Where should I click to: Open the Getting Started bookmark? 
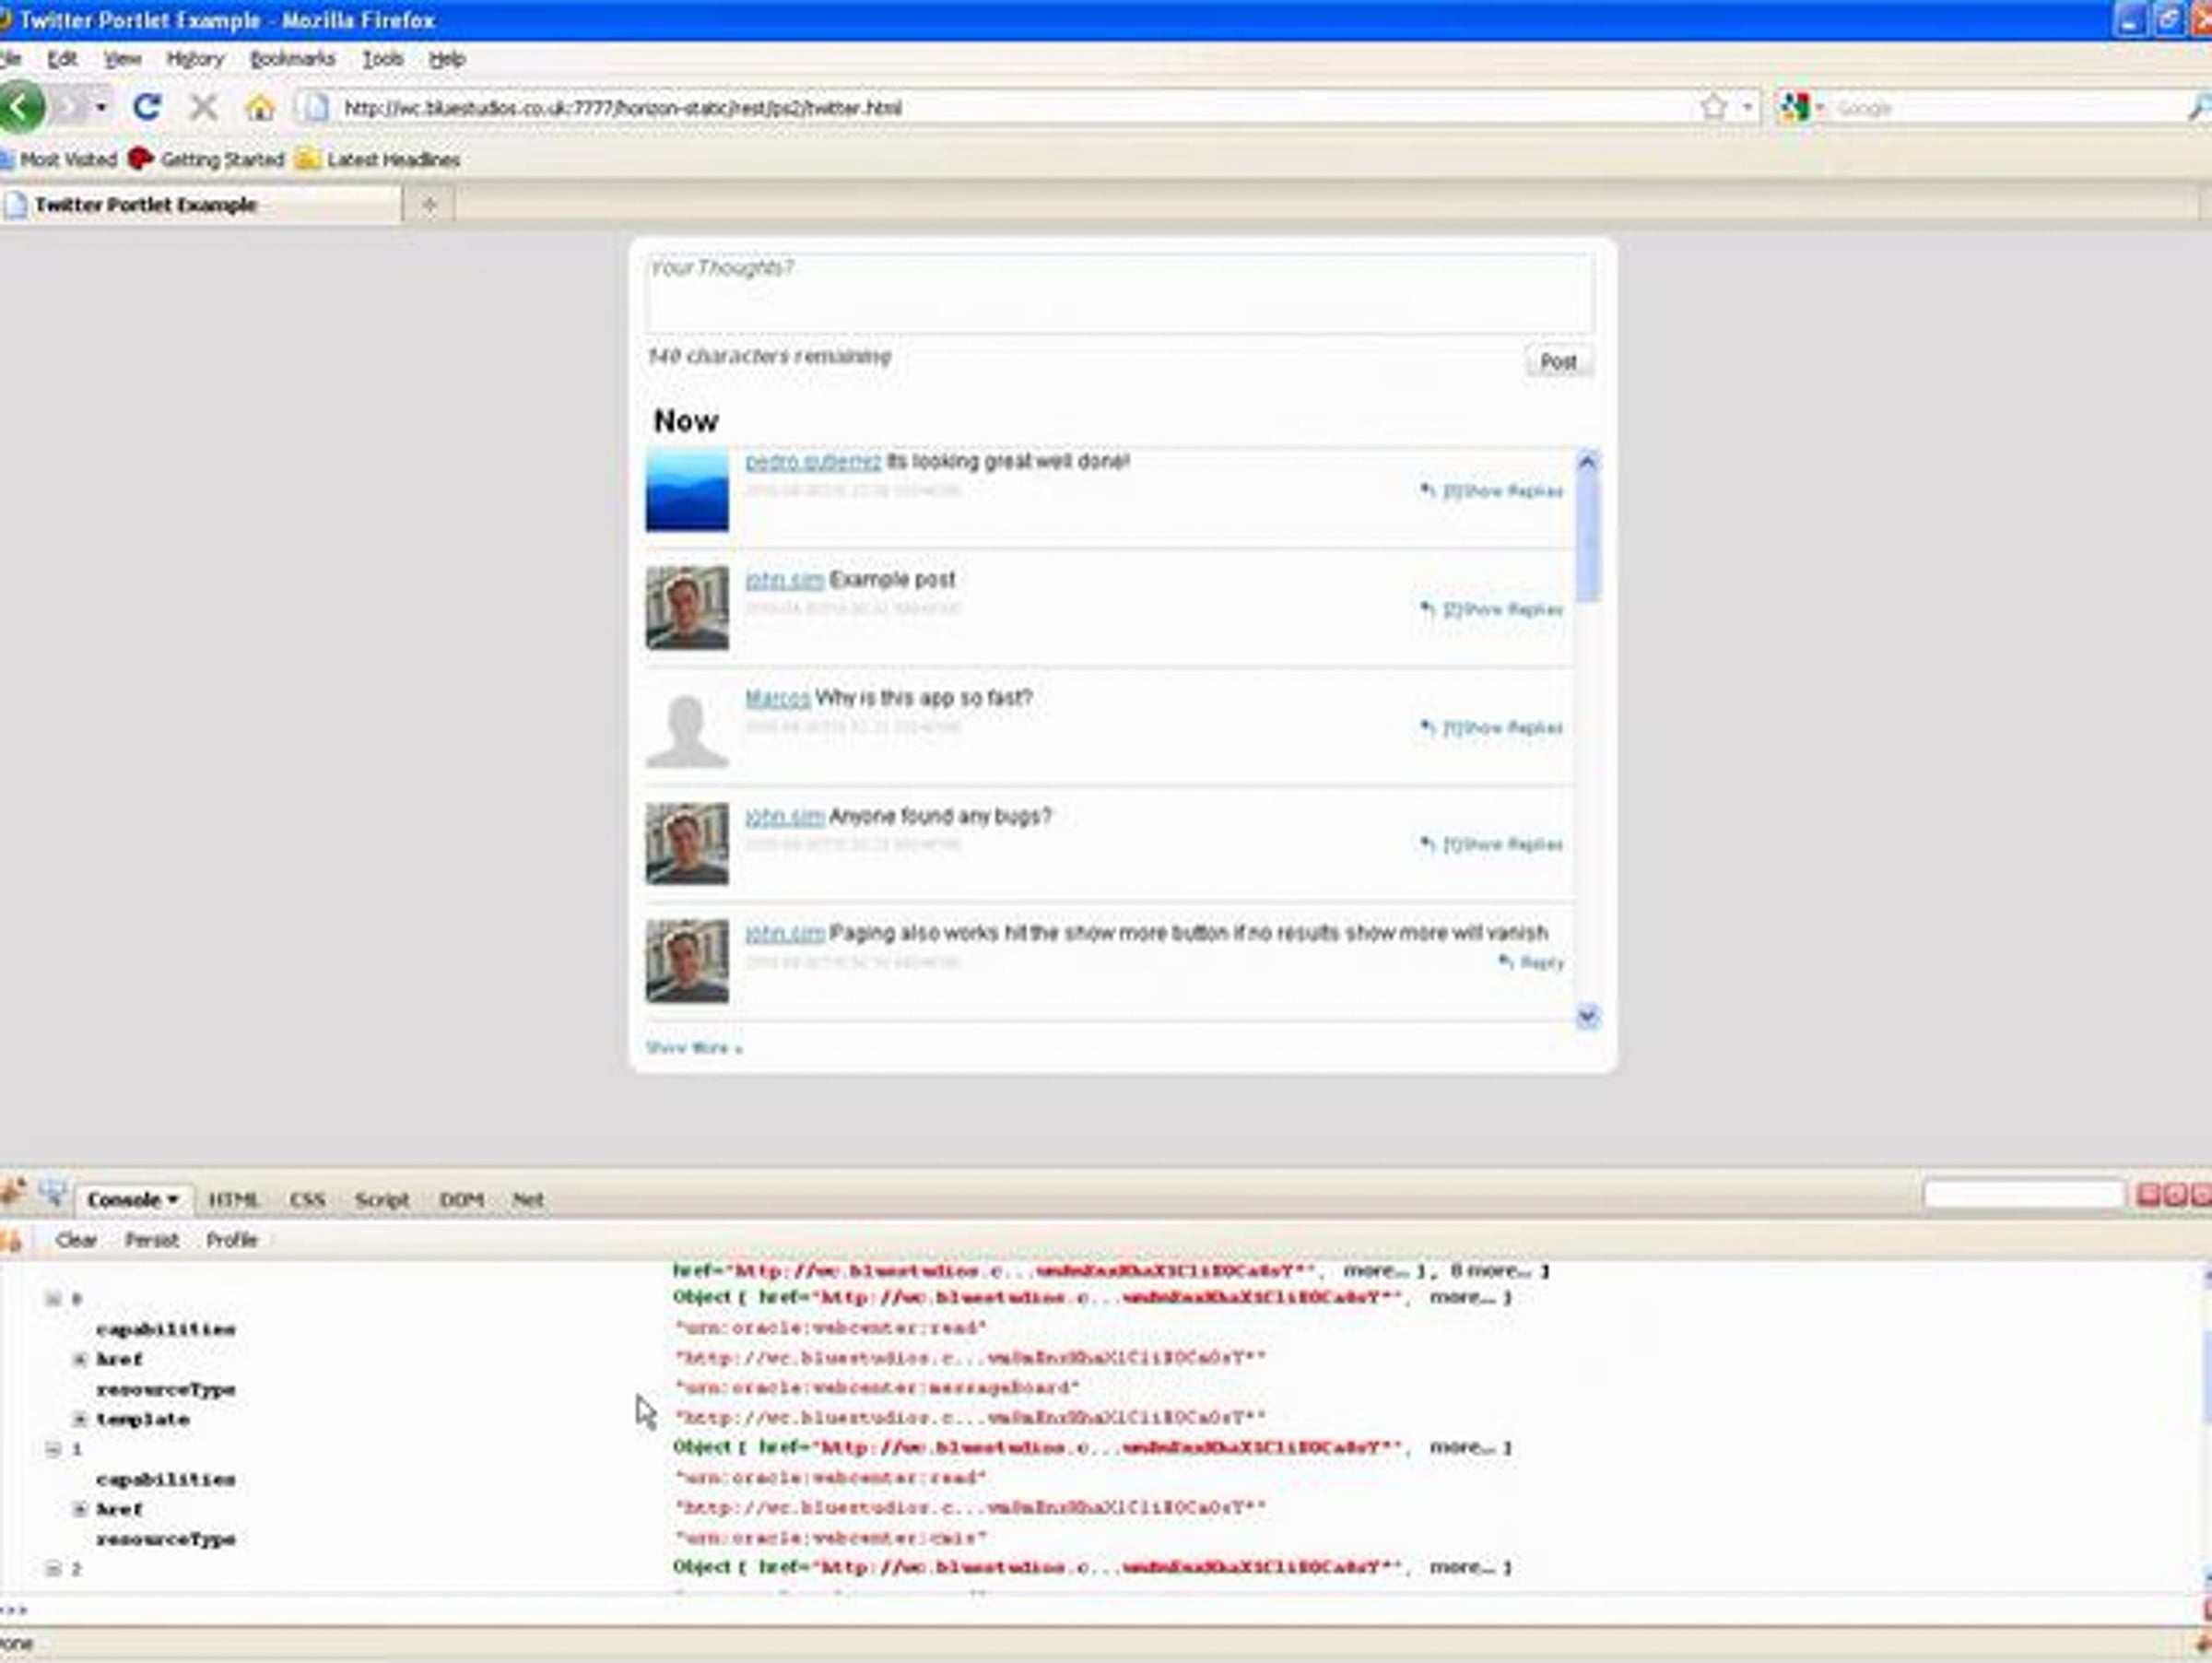207,160
